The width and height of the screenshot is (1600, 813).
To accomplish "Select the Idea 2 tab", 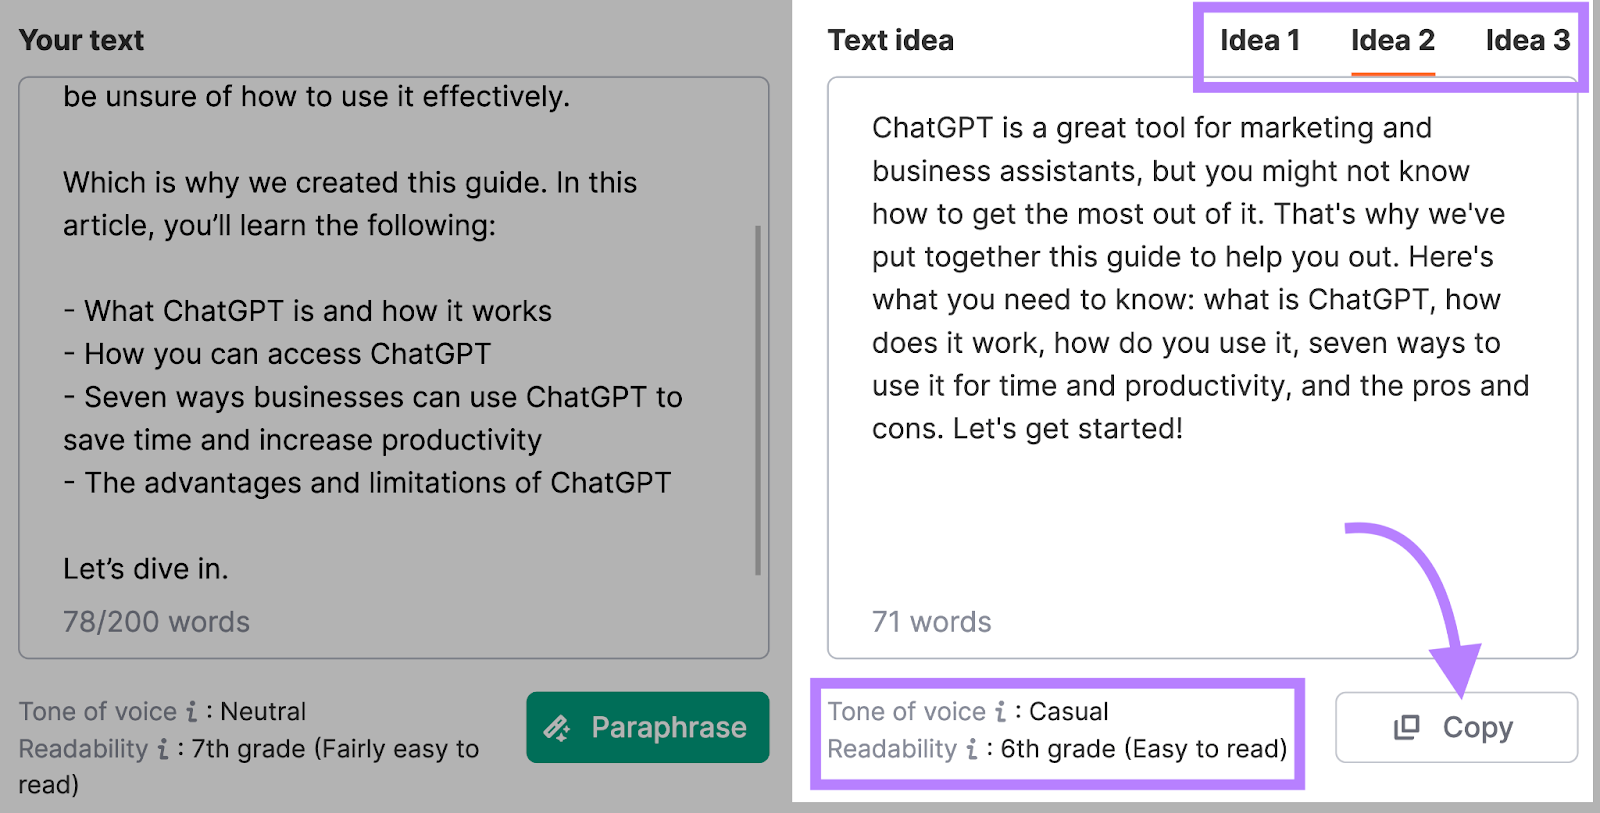I will 1392,41.
